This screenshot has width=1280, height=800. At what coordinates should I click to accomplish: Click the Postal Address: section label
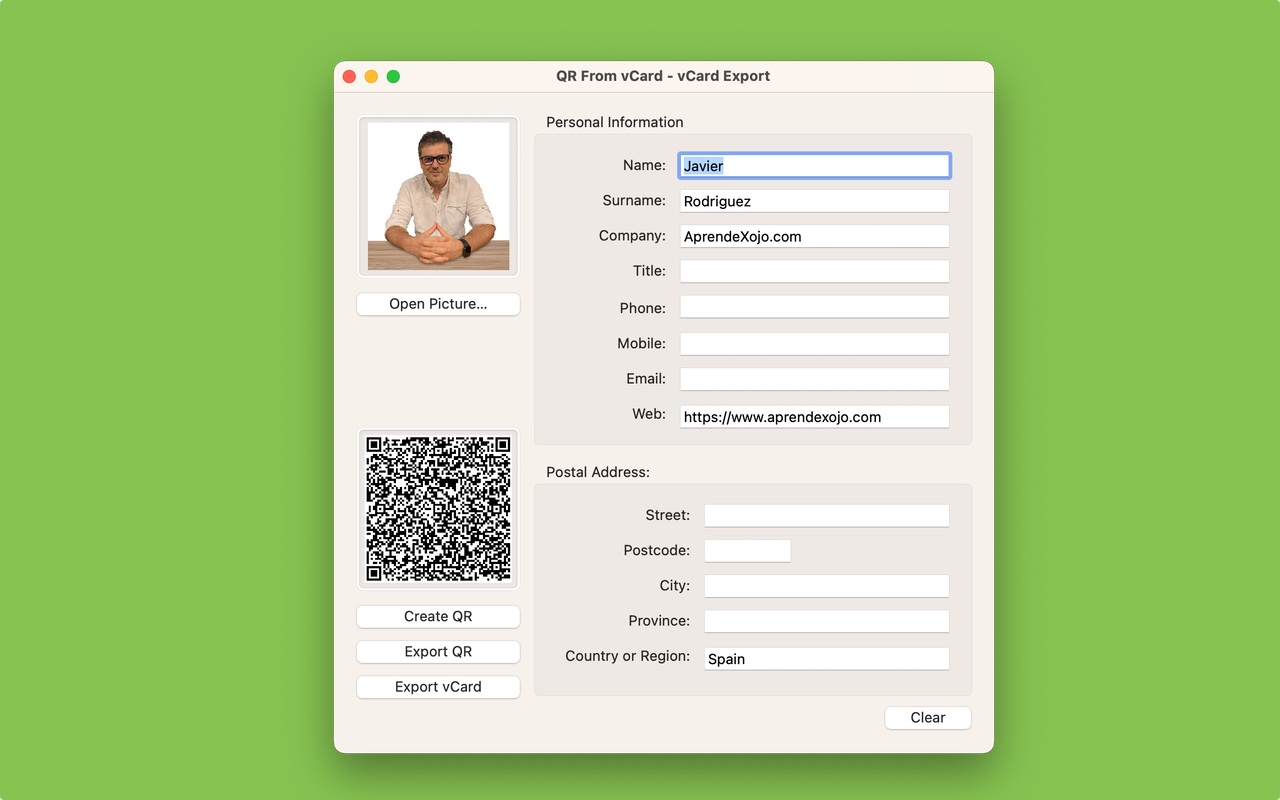598,472
